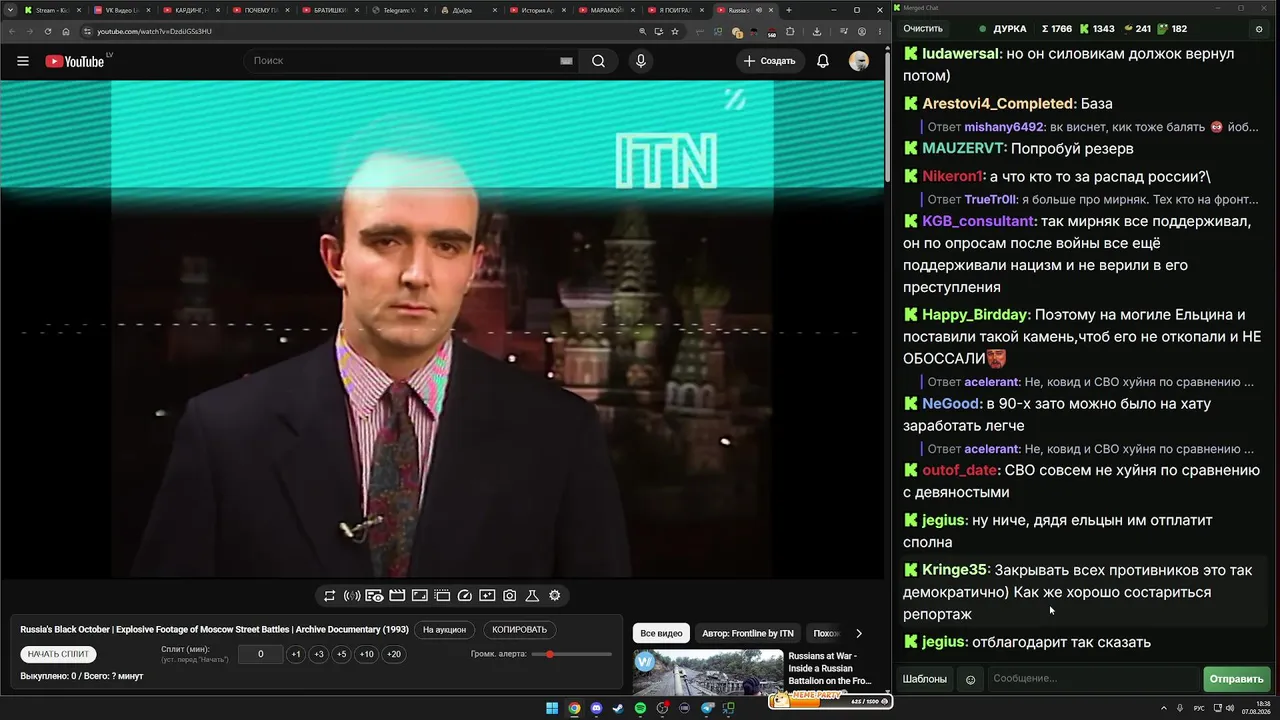Add 20 minutes with the +20 button

[x=394, y=654]
